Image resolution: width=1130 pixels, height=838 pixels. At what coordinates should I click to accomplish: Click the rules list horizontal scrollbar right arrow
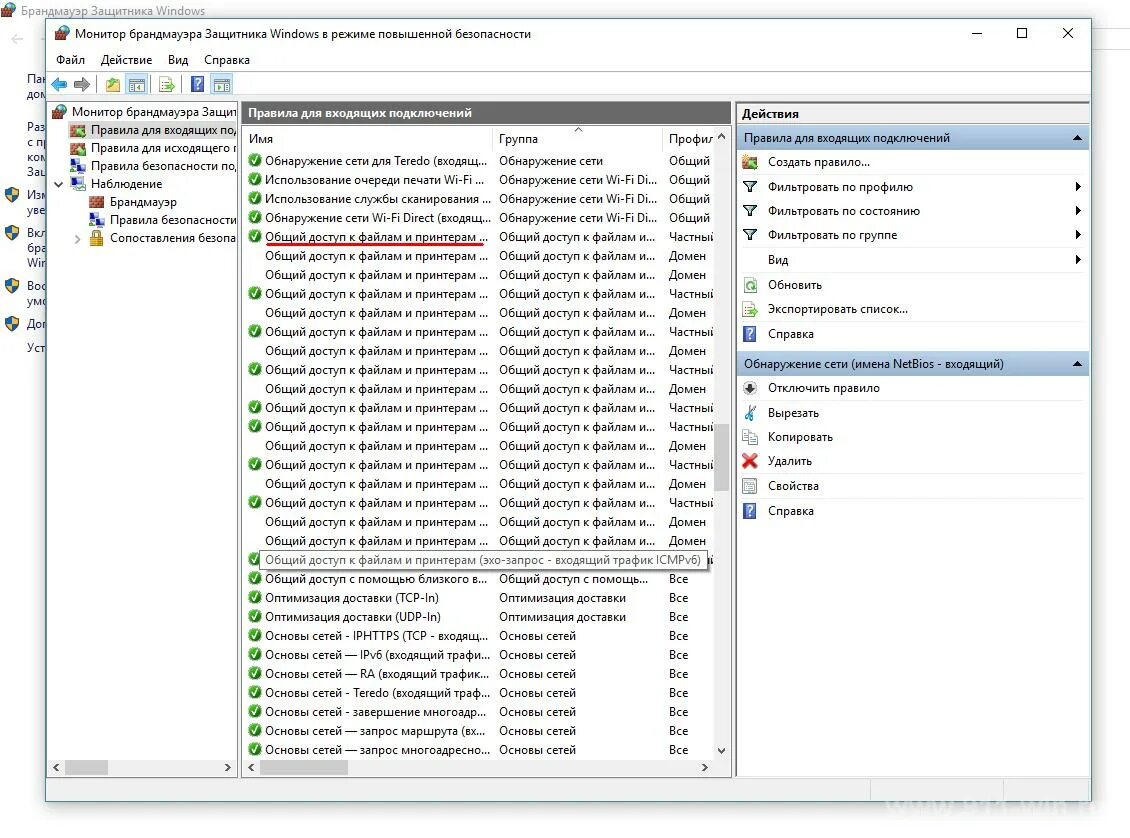(705, 768)
